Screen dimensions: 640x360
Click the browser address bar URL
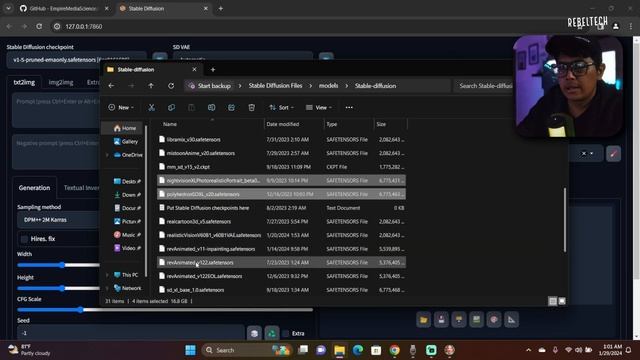coord(84,26)
